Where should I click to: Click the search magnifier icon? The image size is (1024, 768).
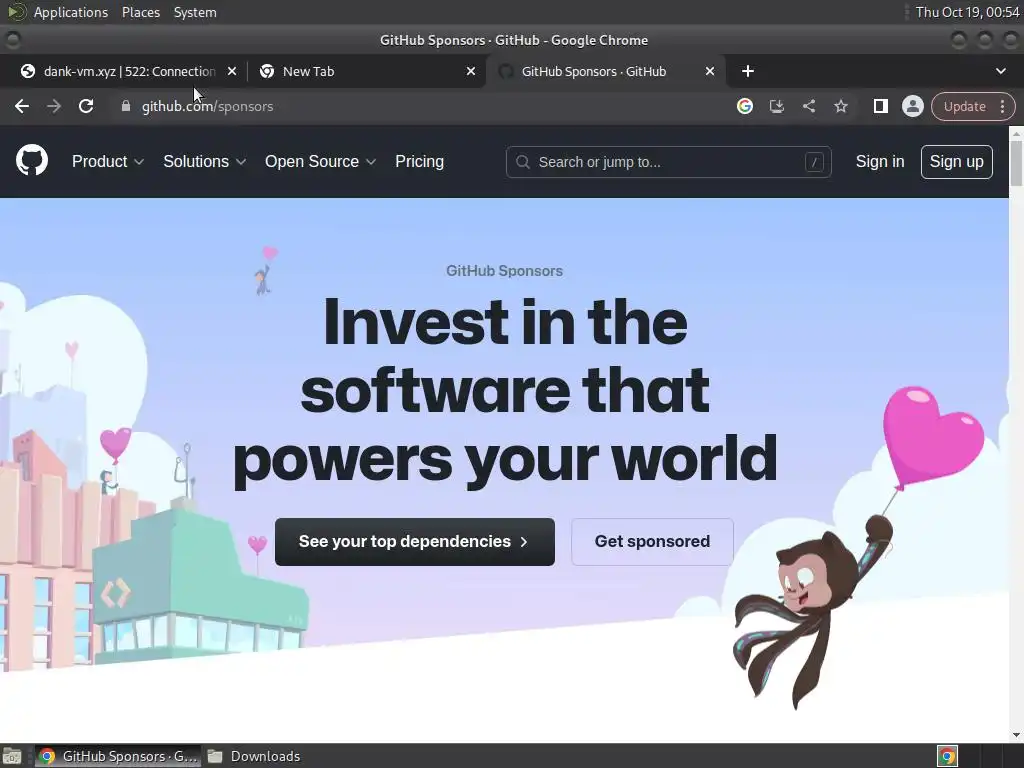(x=522, y=162)
